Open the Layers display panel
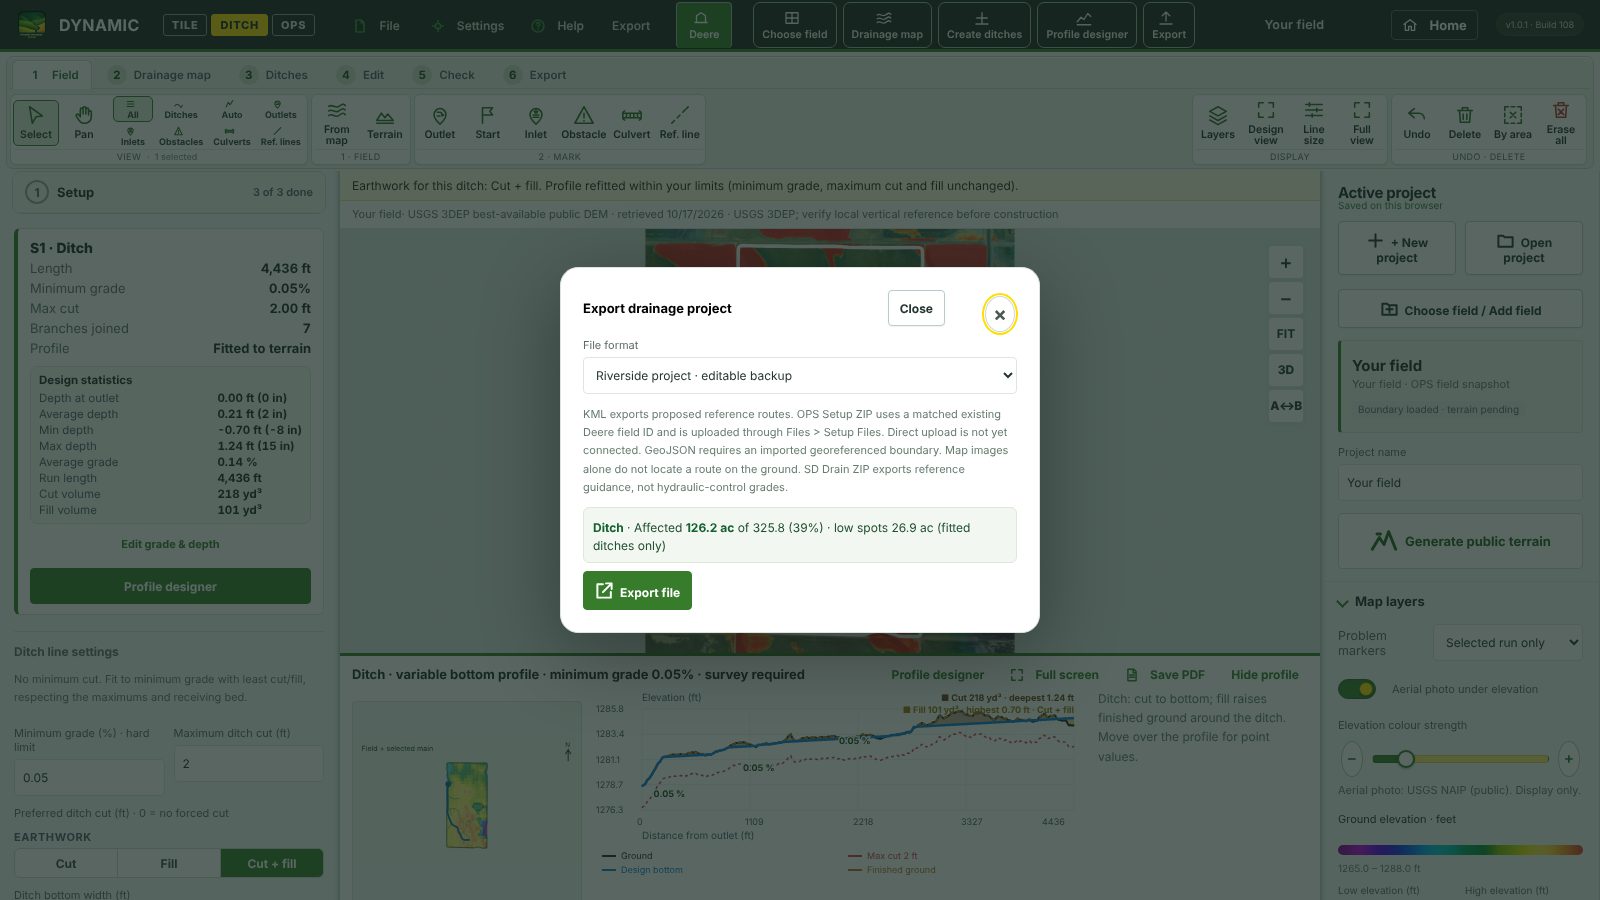 pos(1218,122)
